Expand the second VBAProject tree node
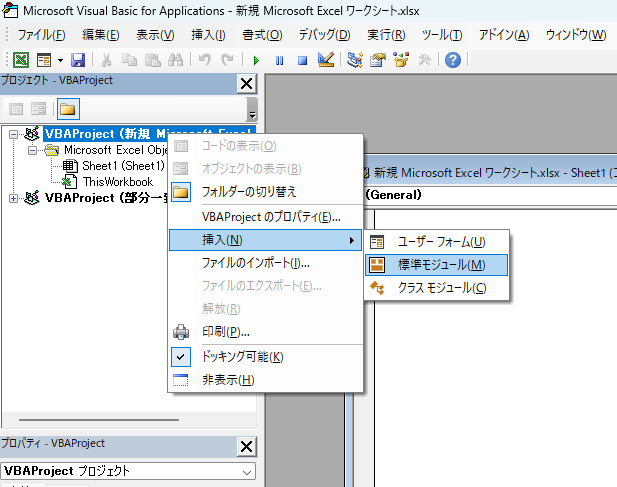Image resolution: width=617 pixels, height=487 pixels. pos(14,198)
